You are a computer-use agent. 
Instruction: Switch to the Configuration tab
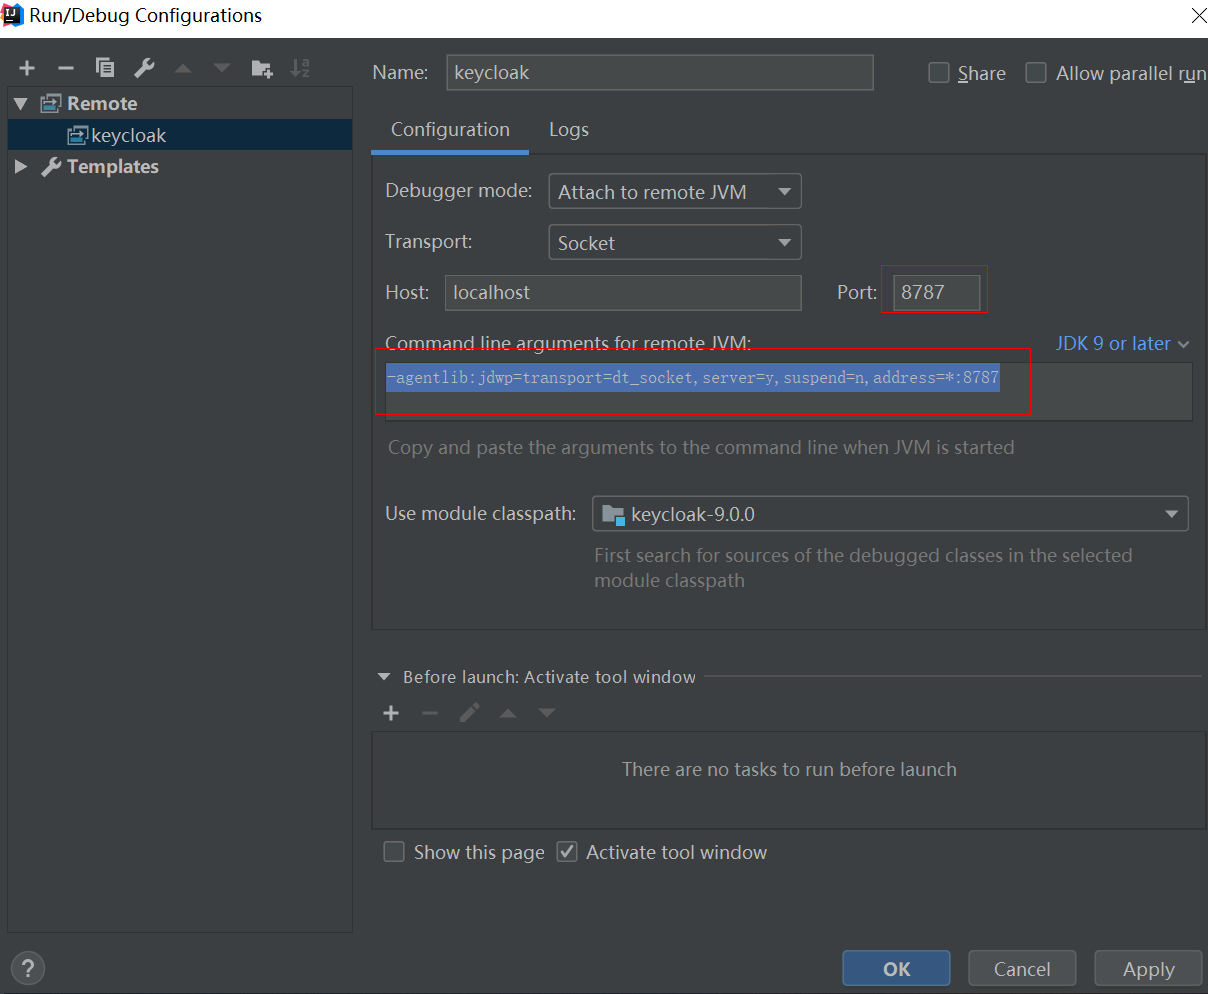(450, 130)
